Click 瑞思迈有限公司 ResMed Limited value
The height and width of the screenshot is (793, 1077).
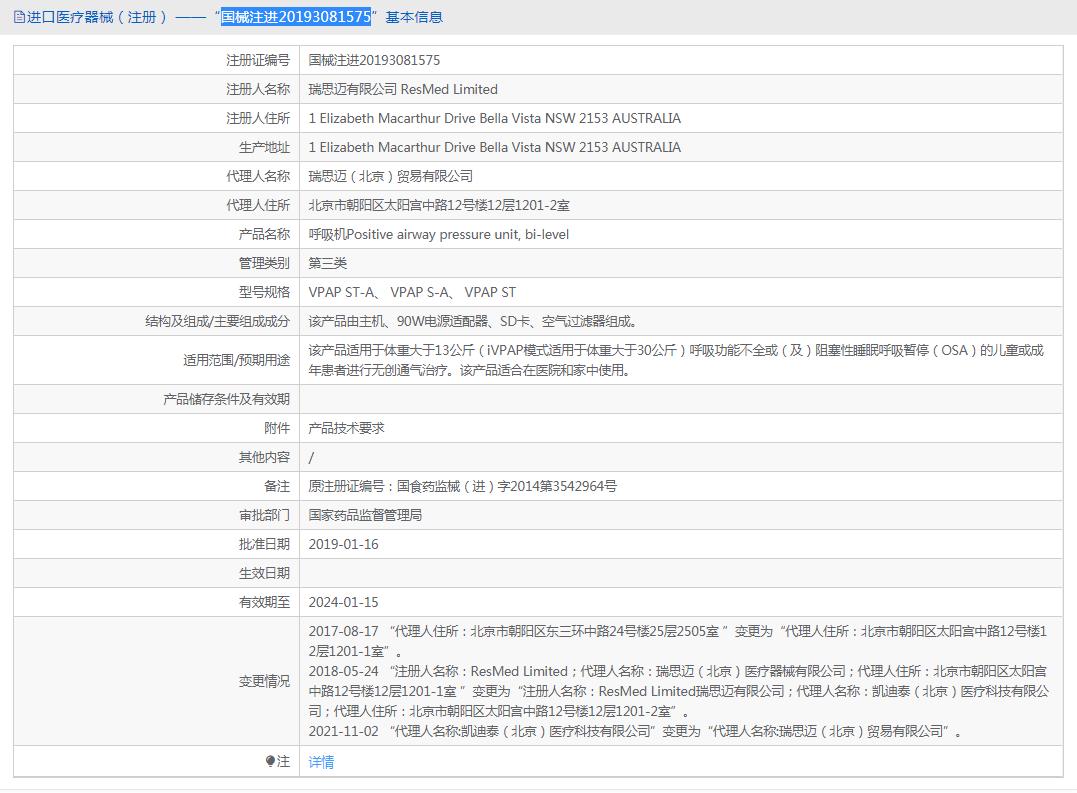point(403,89)
